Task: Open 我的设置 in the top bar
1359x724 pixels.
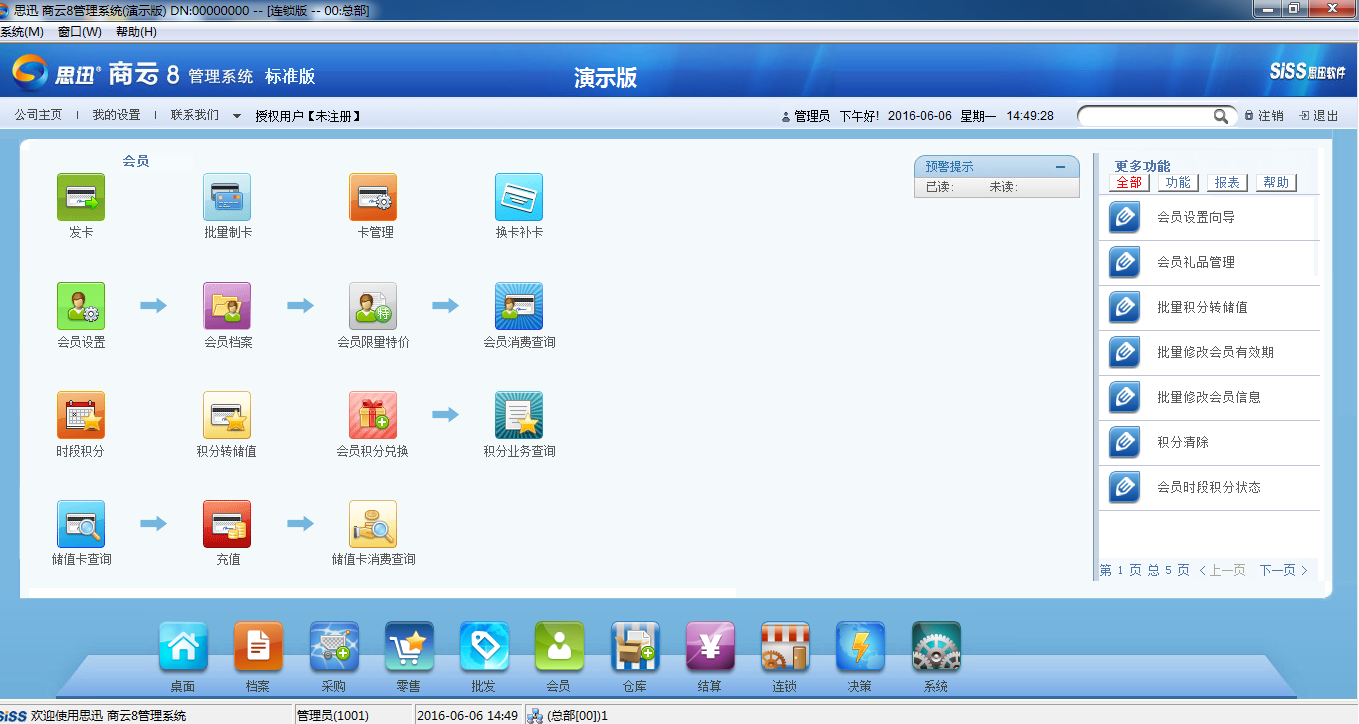Action: pyautogui.click(x=116, y=115)
